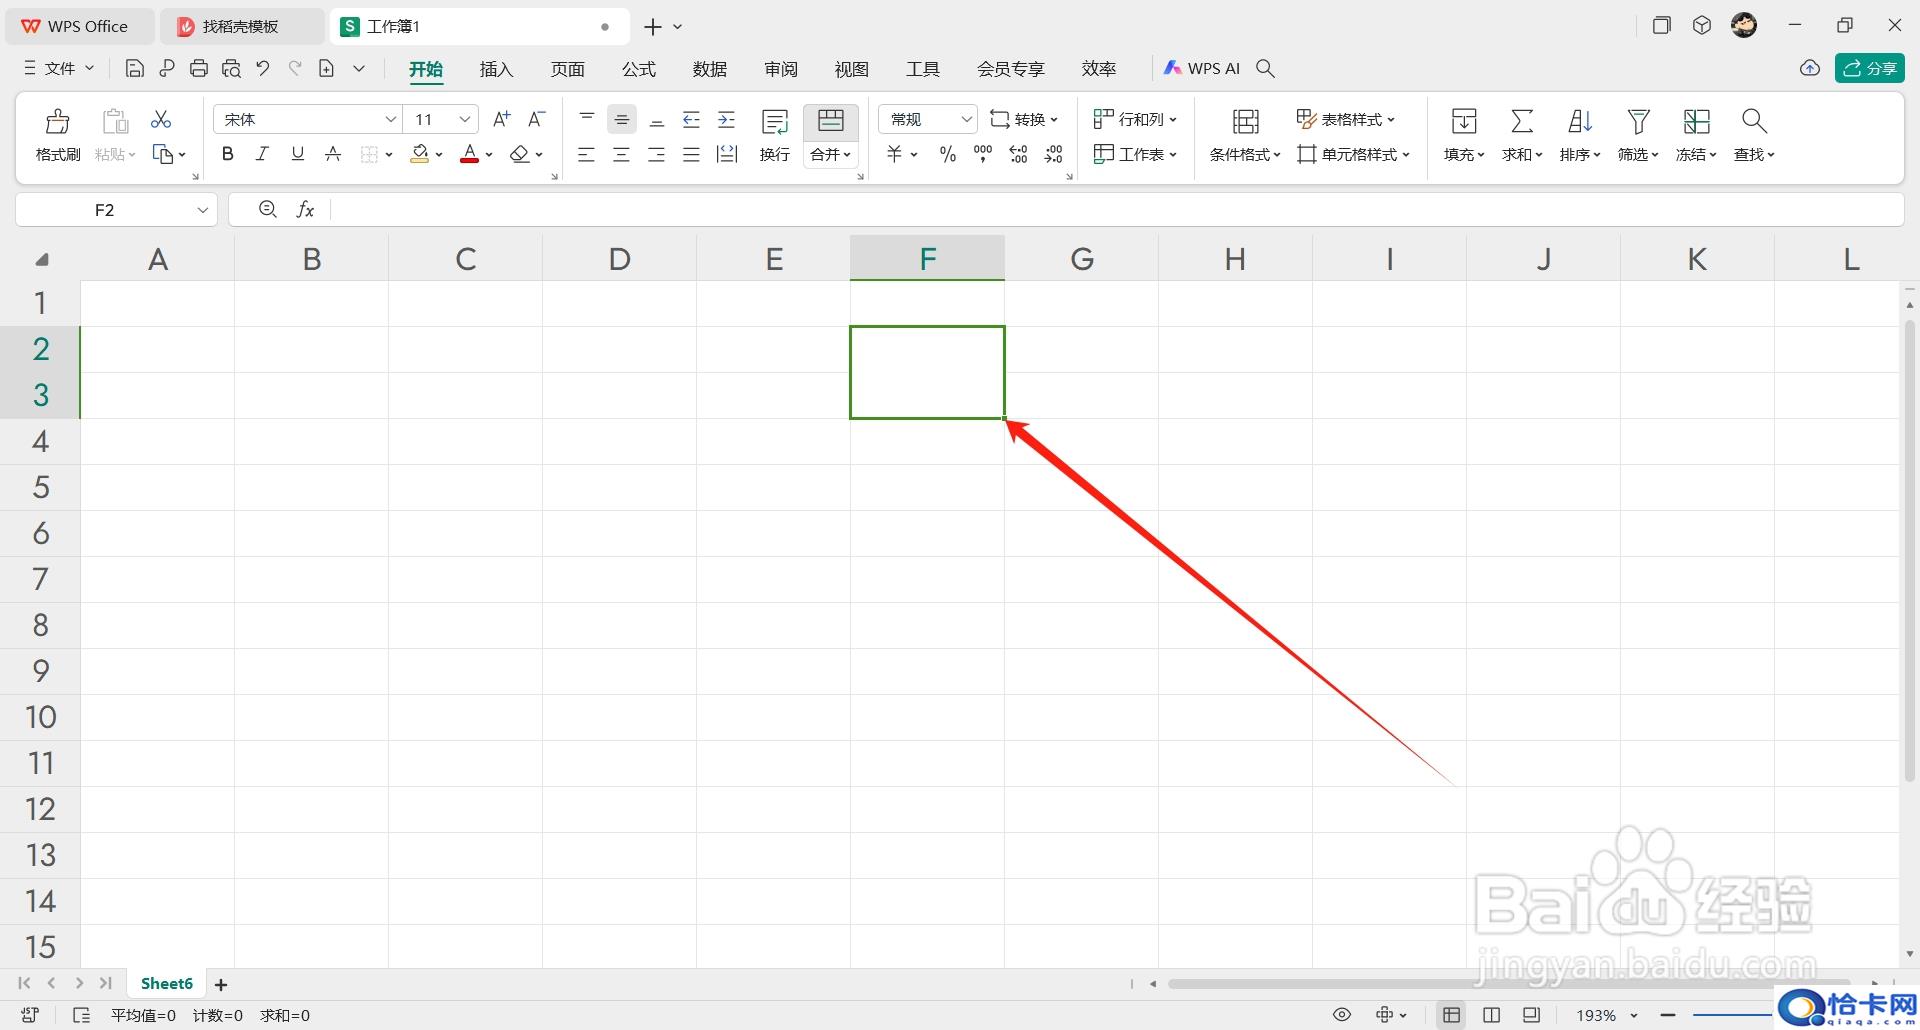This screenshot has width=1920, height=1030.
Task: Click the eye protection mode icon in status bar
Action: click(x=1342, y=1015)
